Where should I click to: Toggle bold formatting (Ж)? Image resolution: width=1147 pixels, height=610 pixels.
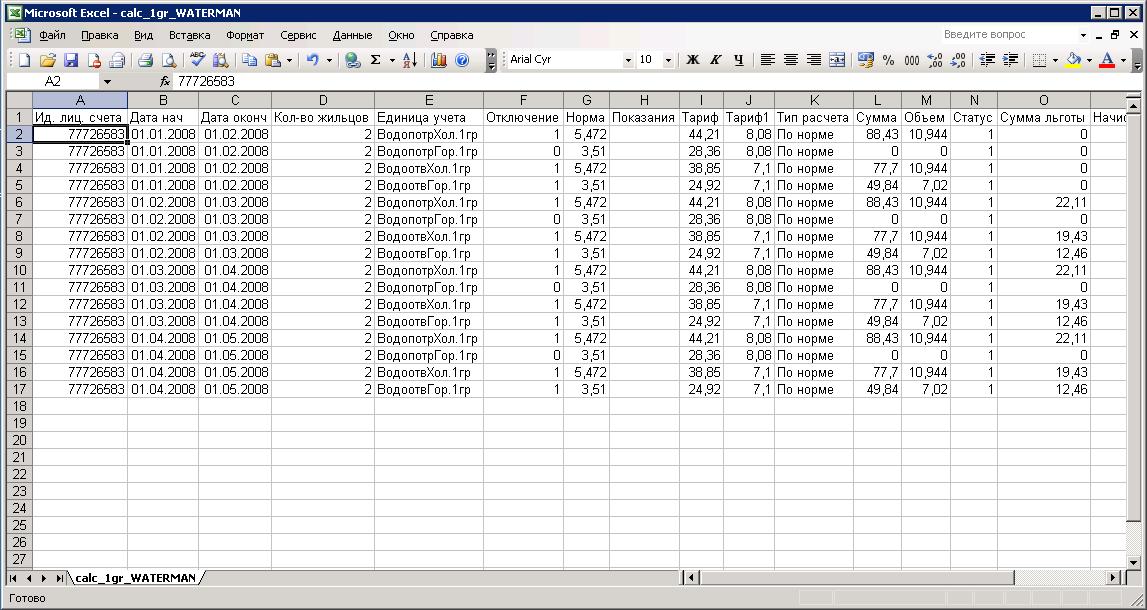pos(692,60)
